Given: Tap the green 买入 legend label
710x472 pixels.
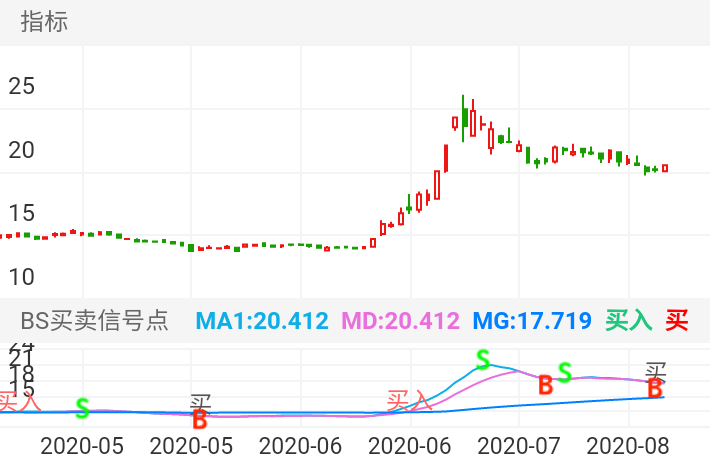Looking at the screenshot, I should coord(628,321).
